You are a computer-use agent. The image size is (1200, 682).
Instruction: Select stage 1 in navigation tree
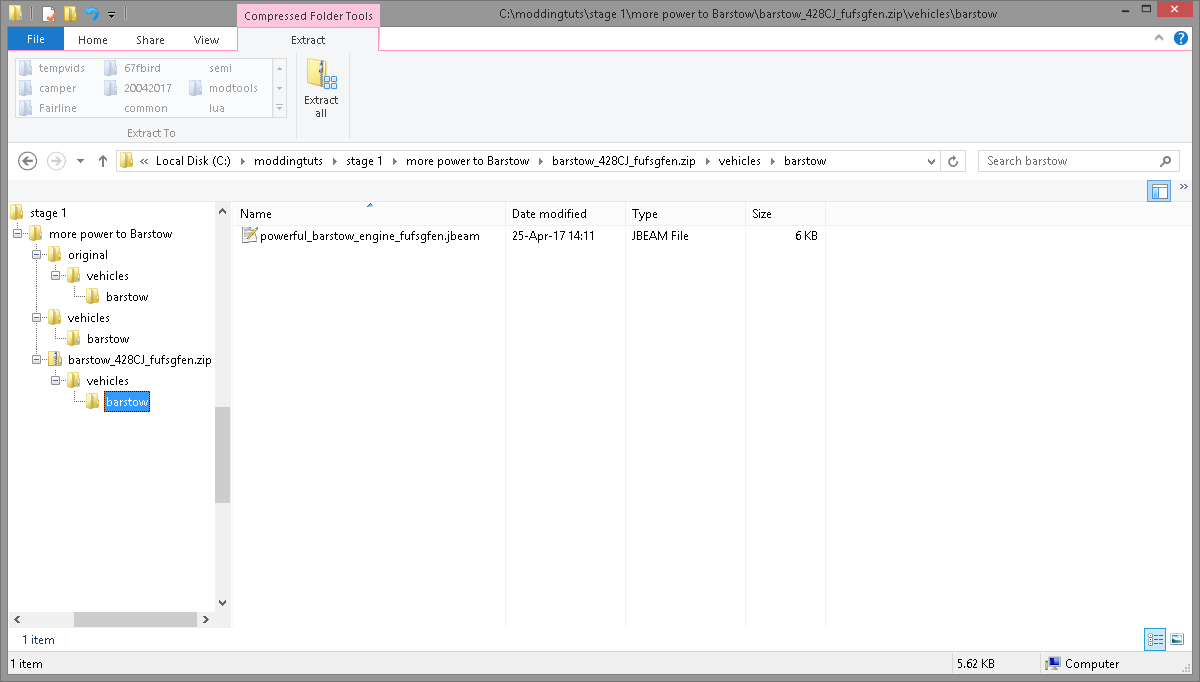(48, 213)
